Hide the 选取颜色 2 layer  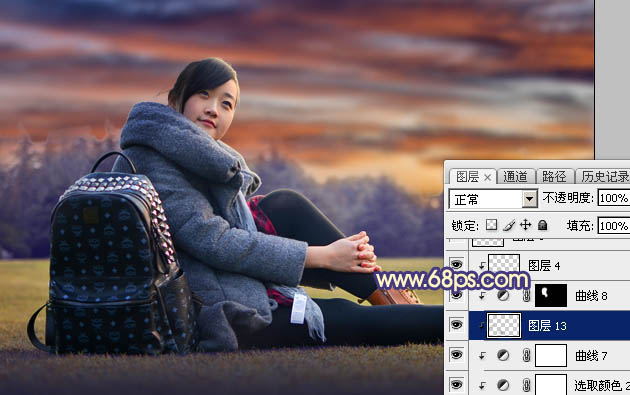(x=456, y=385)
